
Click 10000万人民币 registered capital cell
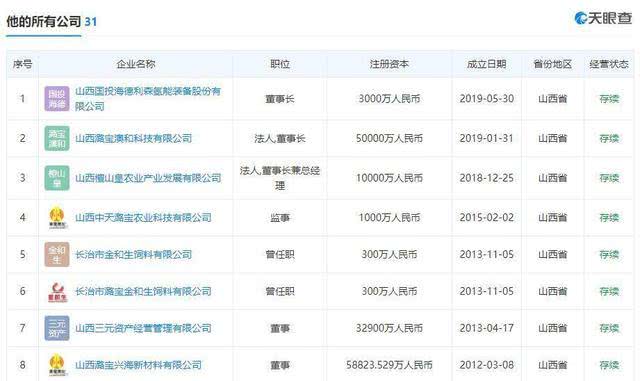pyautogui.click(x=389, y=178)
